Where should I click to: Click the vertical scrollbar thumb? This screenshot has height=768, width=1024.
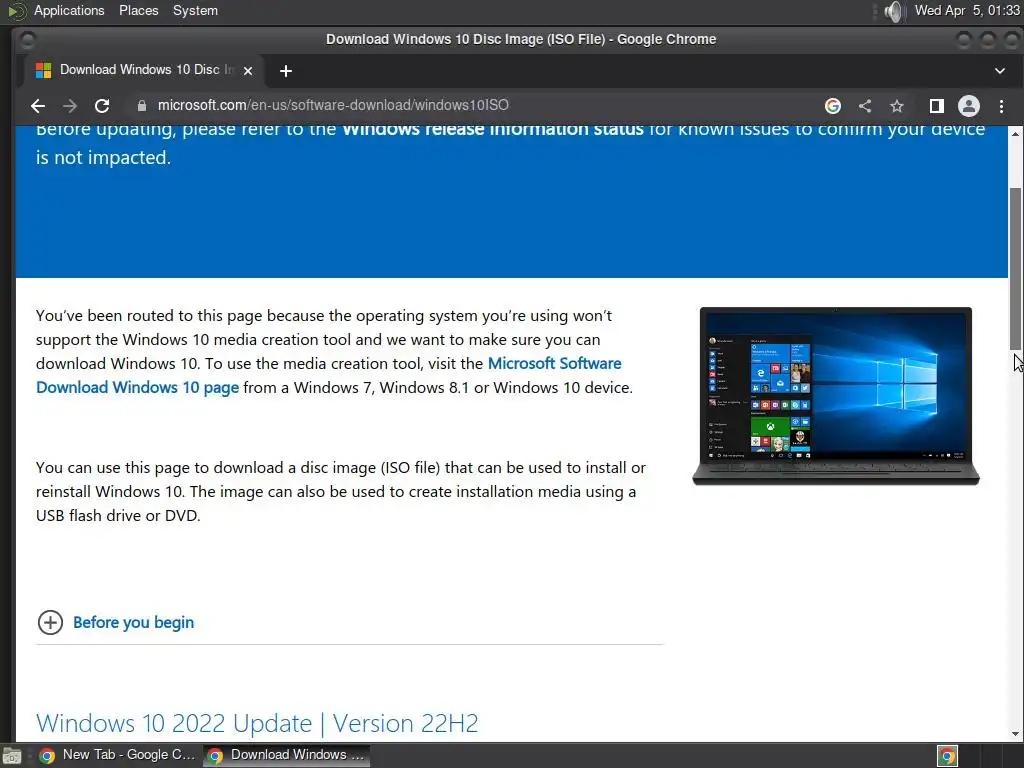pyautogui.click(x=1016, y=268)
